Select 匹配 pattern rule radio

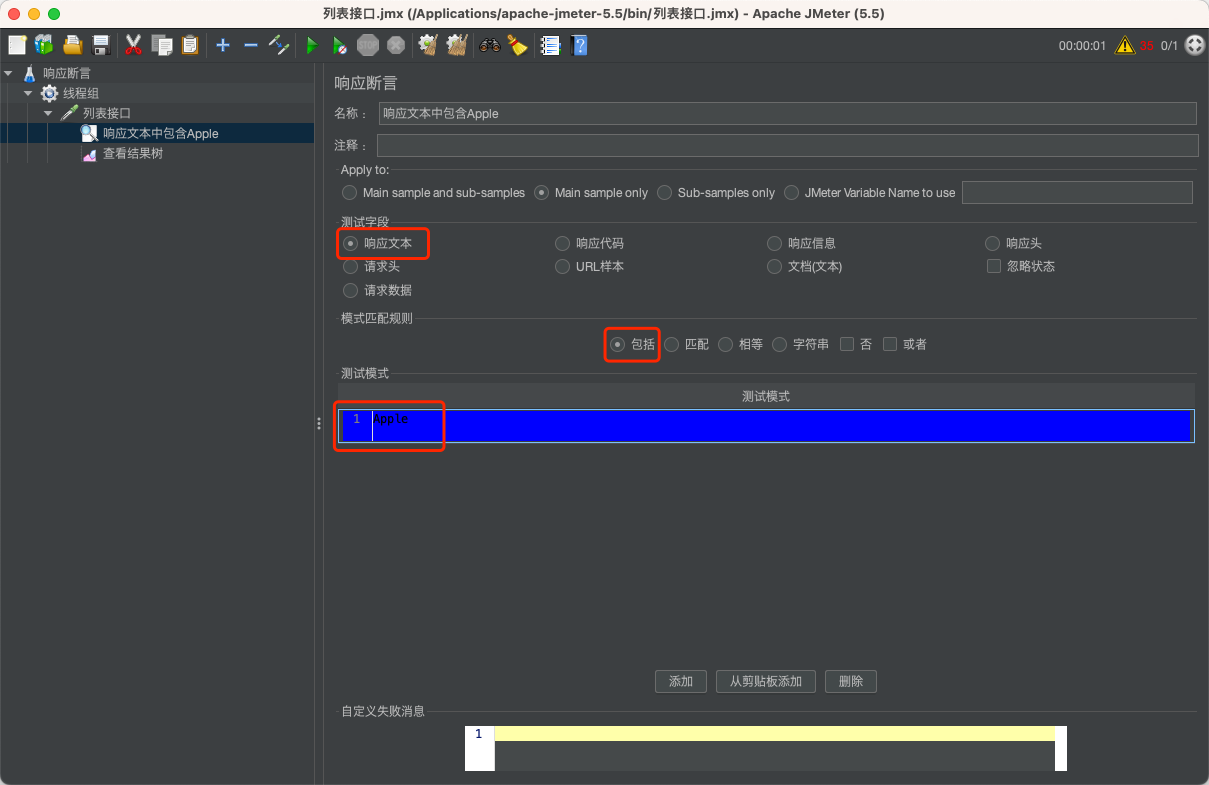pyautogui.click(x=671, y=344)
